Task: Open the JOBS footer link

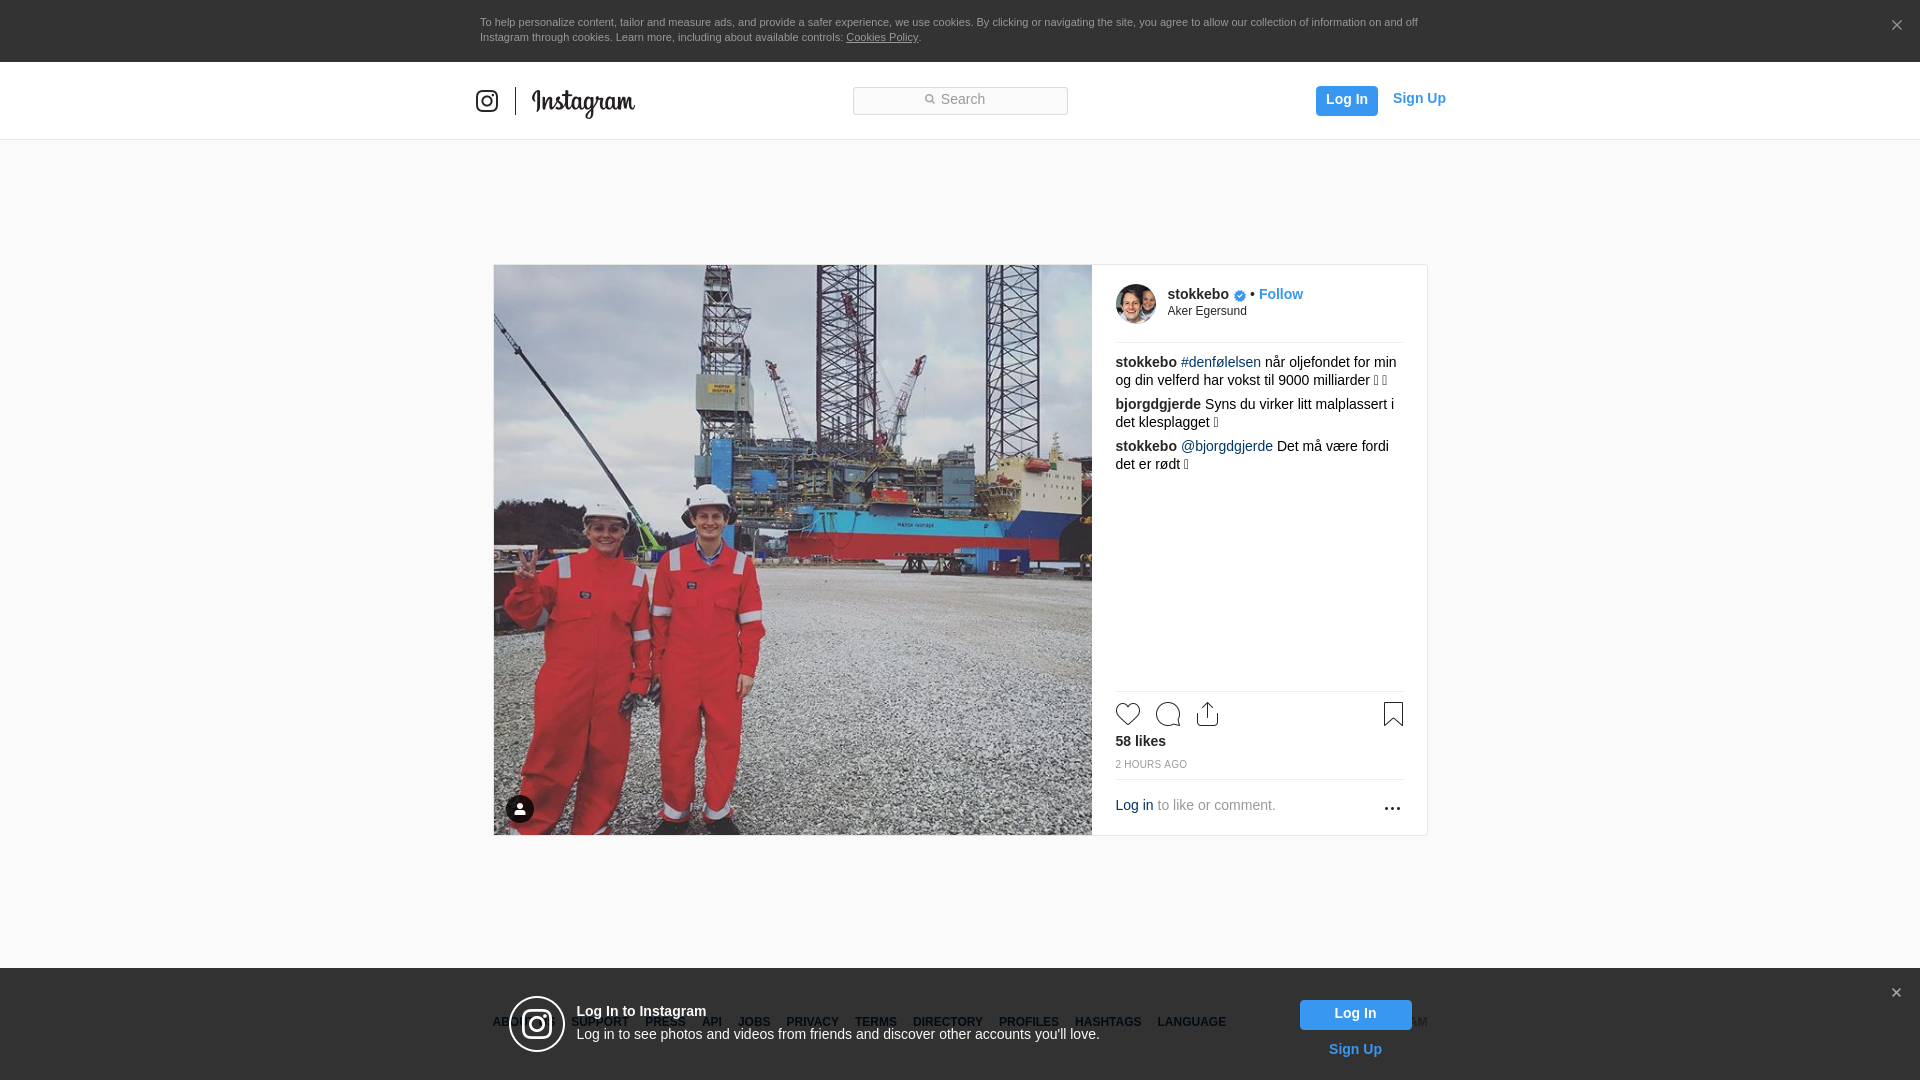Action: click(754, 1022)
